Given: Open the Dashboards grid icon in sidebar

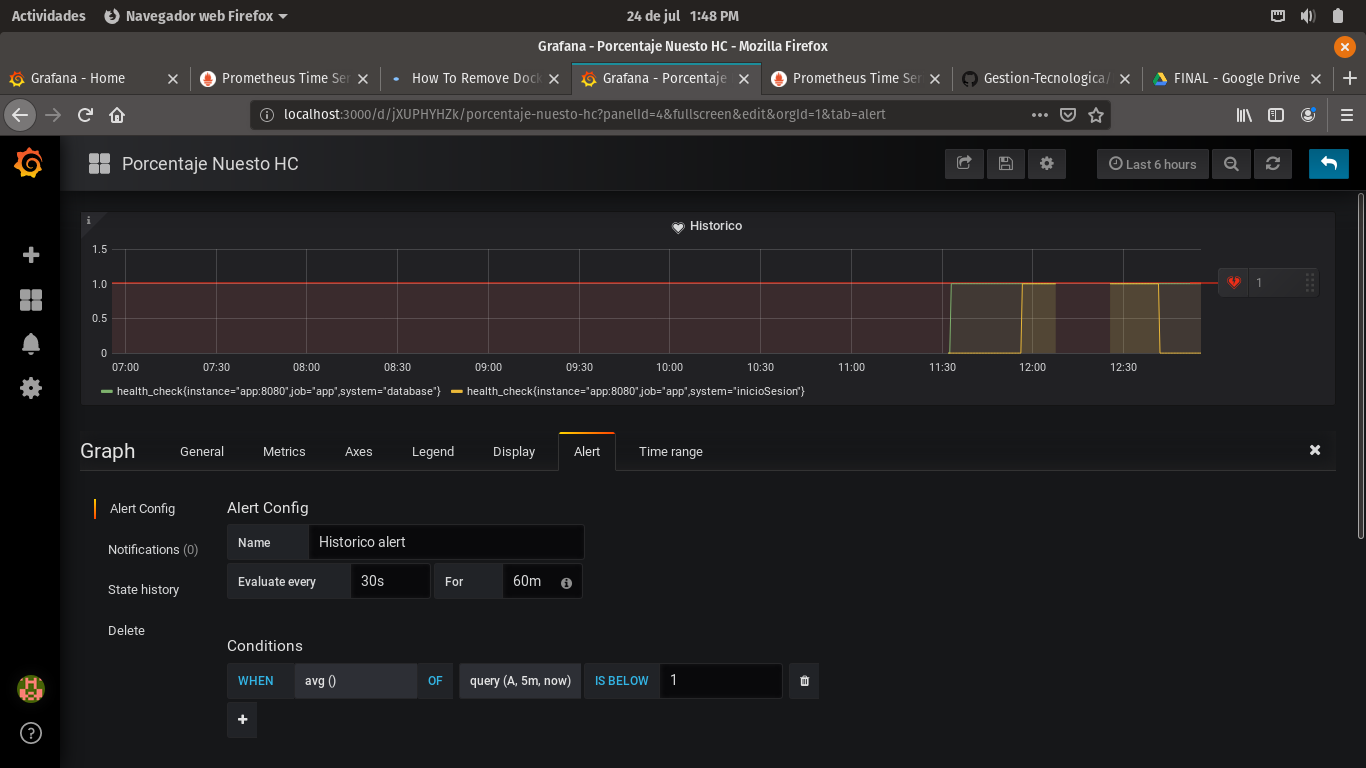Looking at the screenshot, I should [31, 300].
